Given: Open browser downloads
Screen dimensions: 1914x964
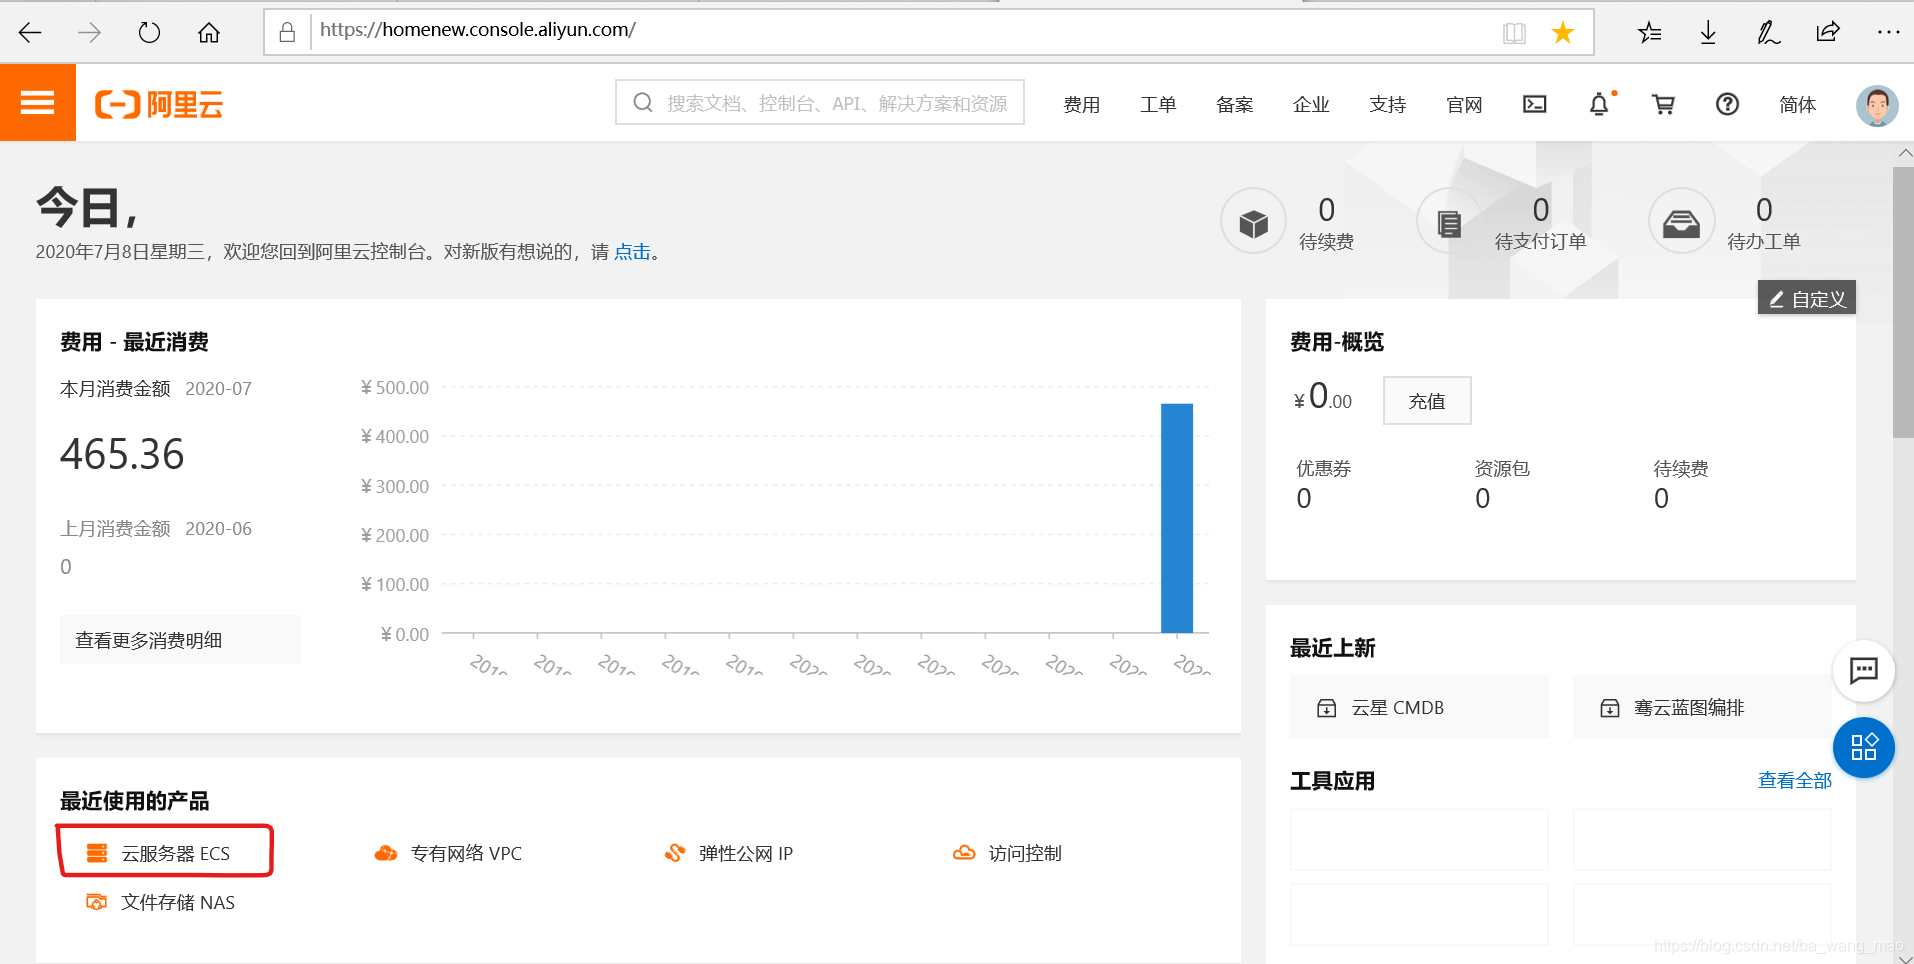Looking at the screenshot, I should pos(1708,33).
